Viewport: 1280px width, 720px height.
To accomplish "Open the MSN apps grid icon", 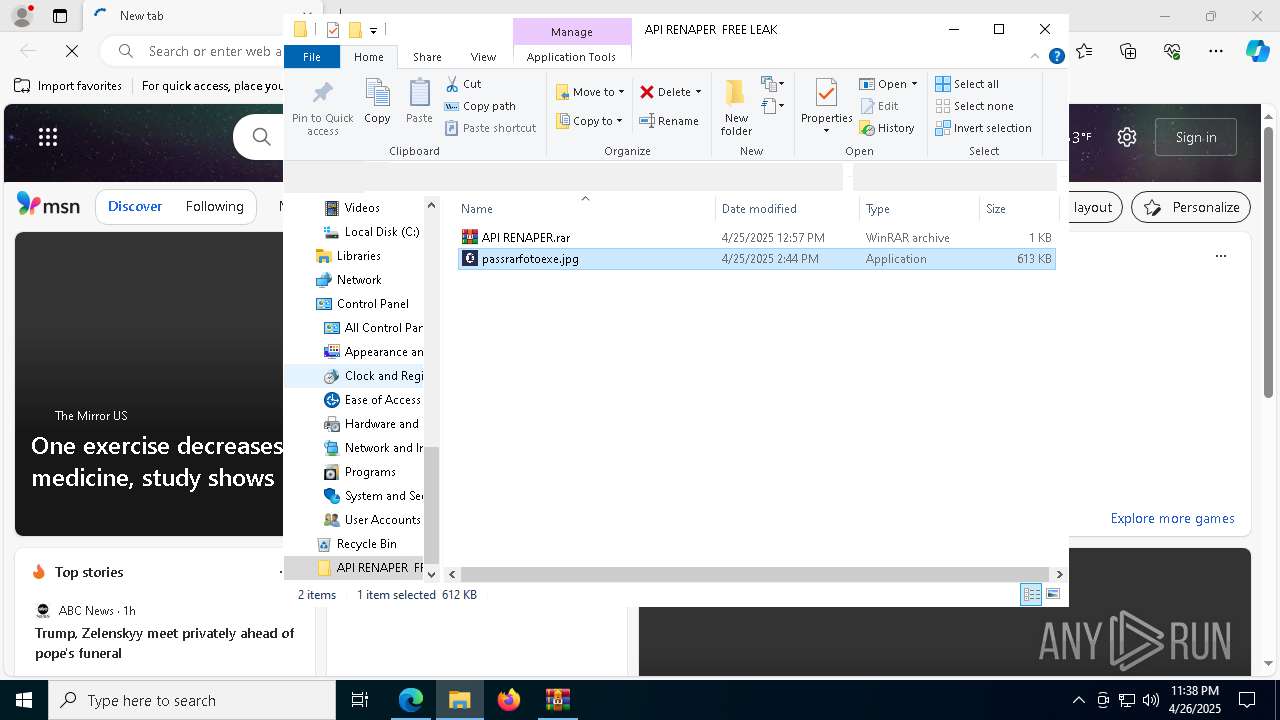I will click(x=47, y=137).
